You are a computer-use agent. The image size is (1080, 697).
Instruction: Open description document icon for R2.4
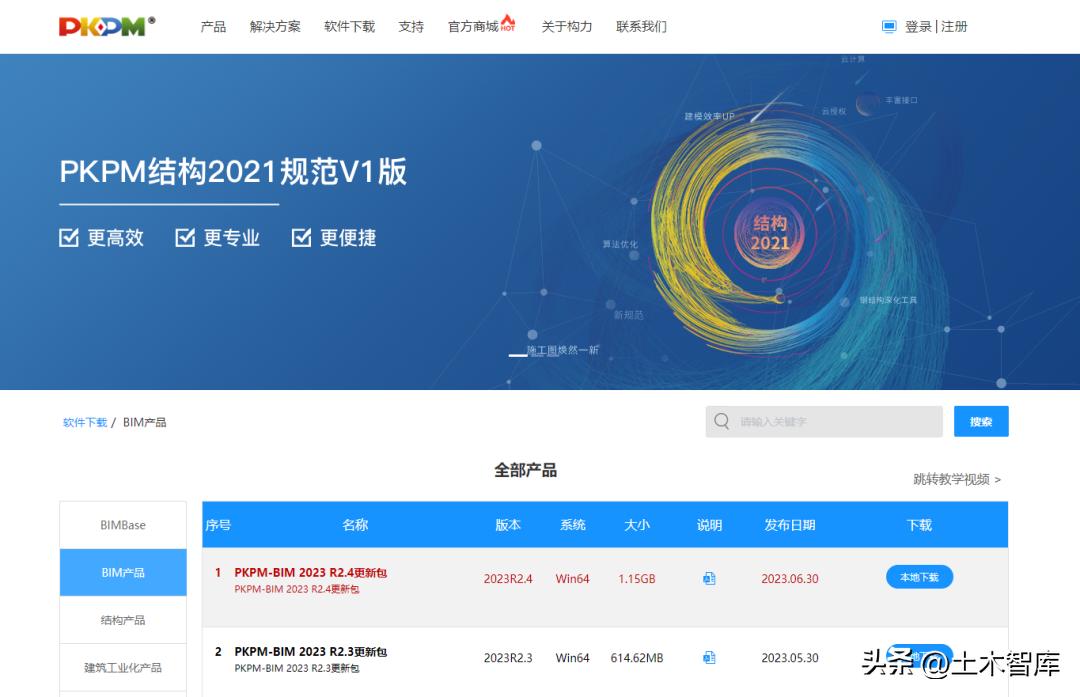coord(709,579)
